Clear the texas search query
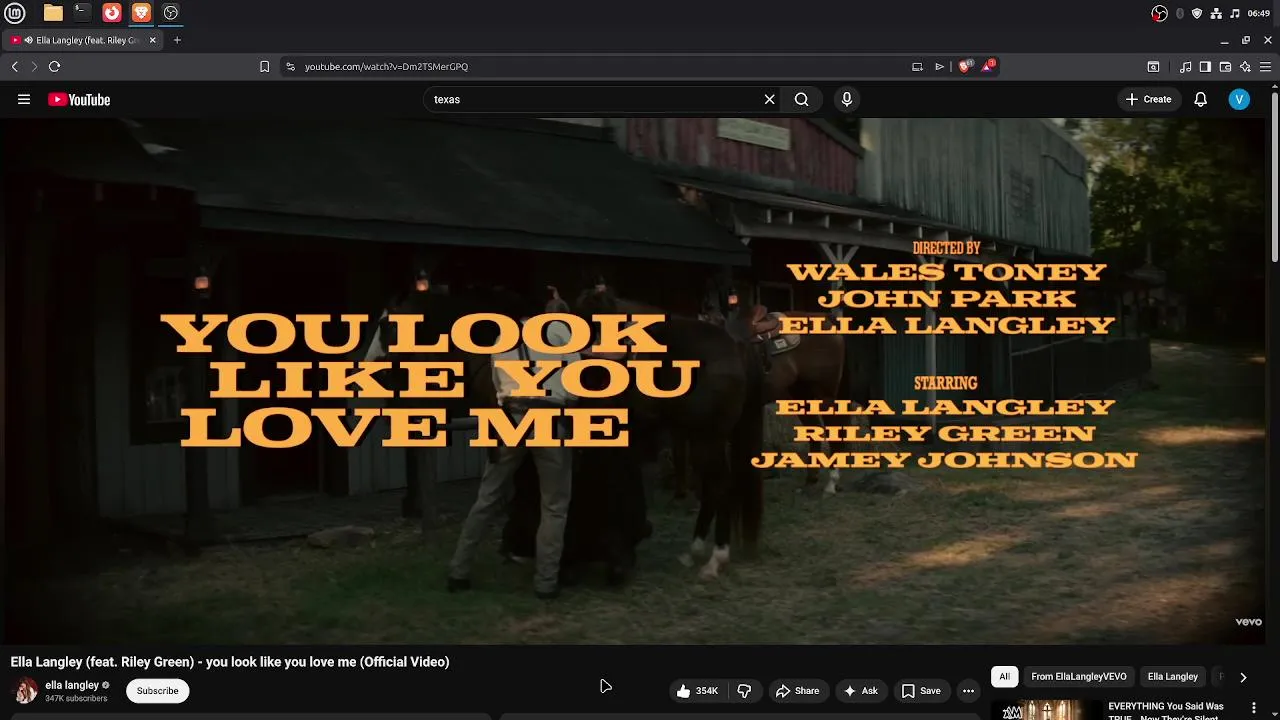The height and width of the screenshot is (720, 1280). tap(769, 99)
